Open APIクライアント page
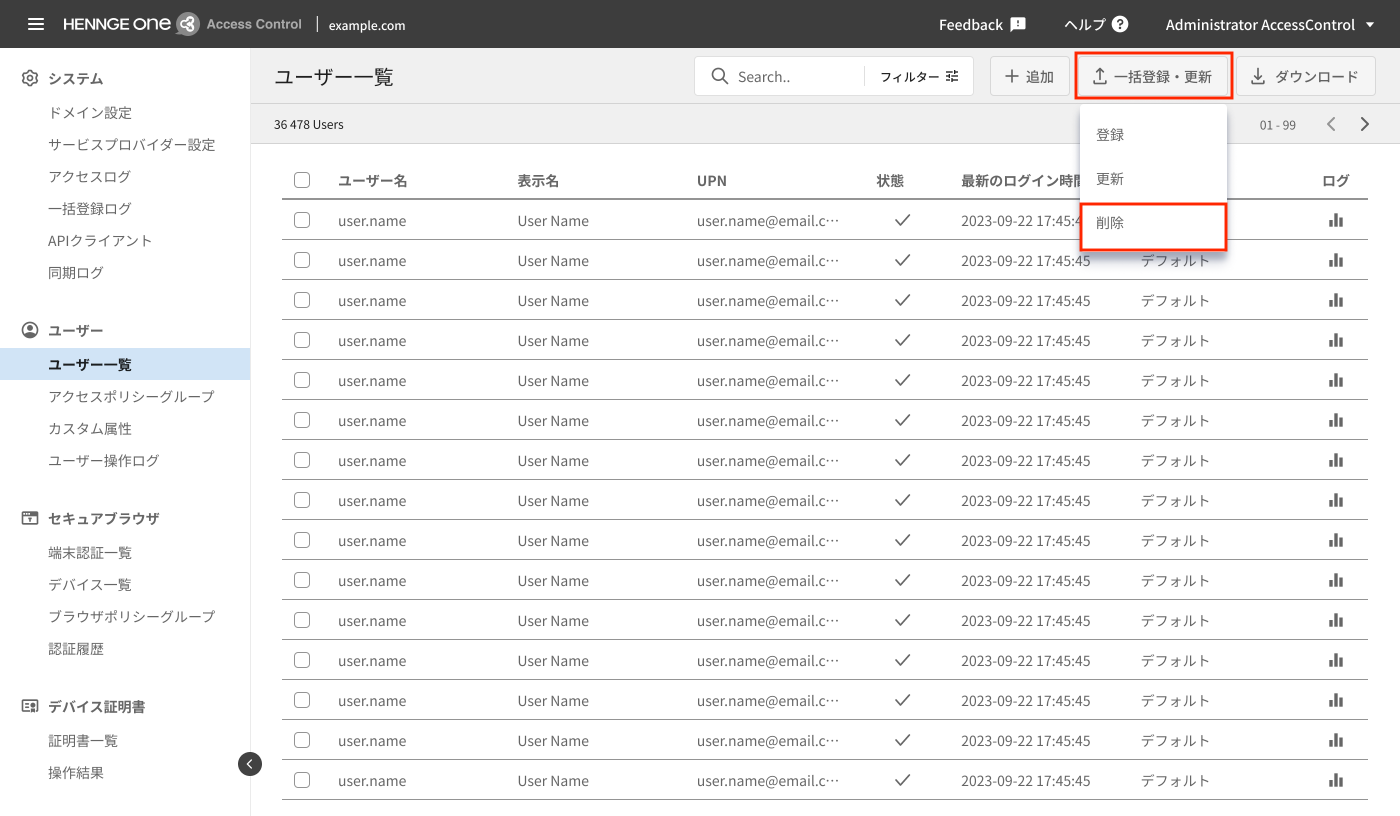 [100, 241]
